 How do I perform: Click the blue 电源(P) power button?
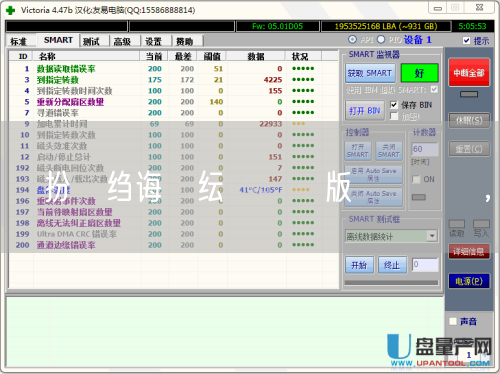469,281
